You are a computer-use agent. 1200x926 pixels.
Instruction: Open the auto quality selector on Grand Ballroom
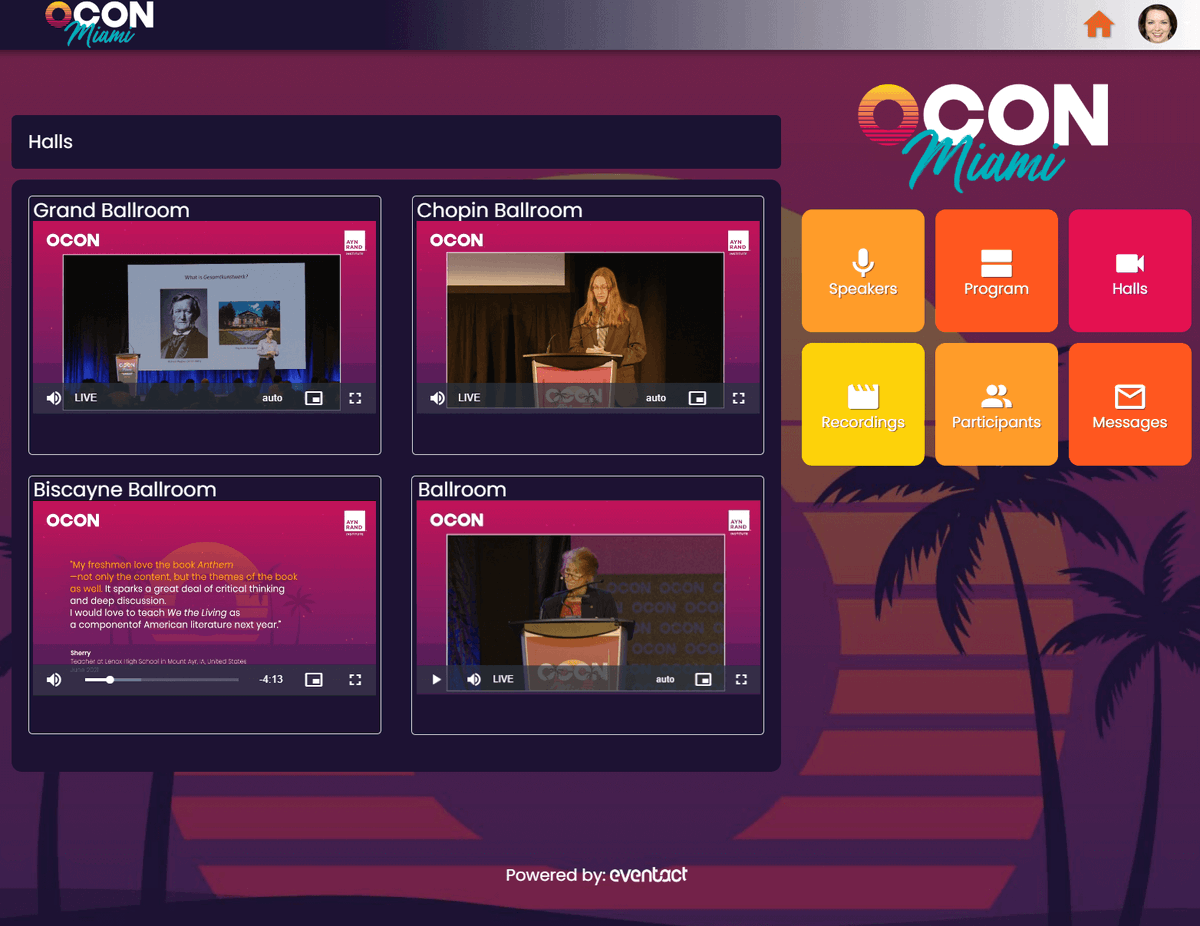[x=272, y=397]
